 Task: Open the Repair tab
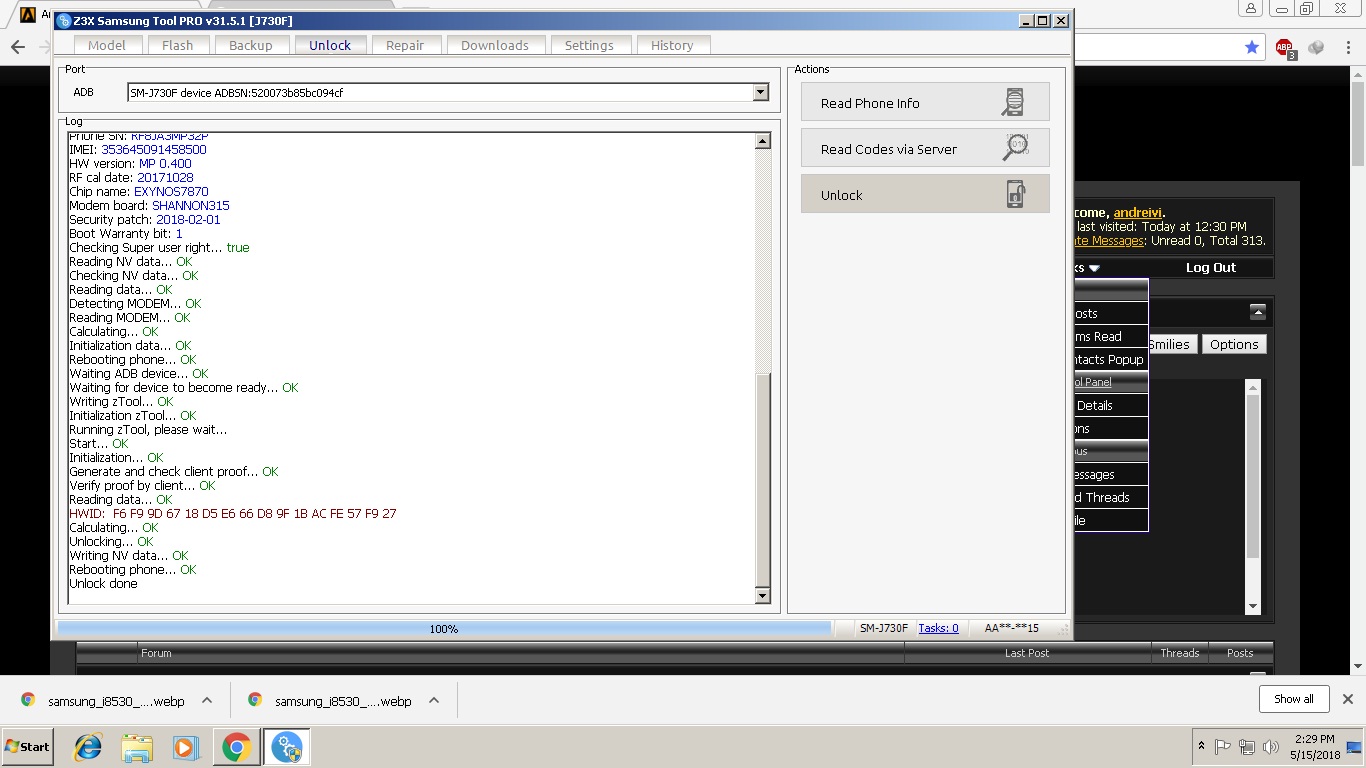point(405,45)
